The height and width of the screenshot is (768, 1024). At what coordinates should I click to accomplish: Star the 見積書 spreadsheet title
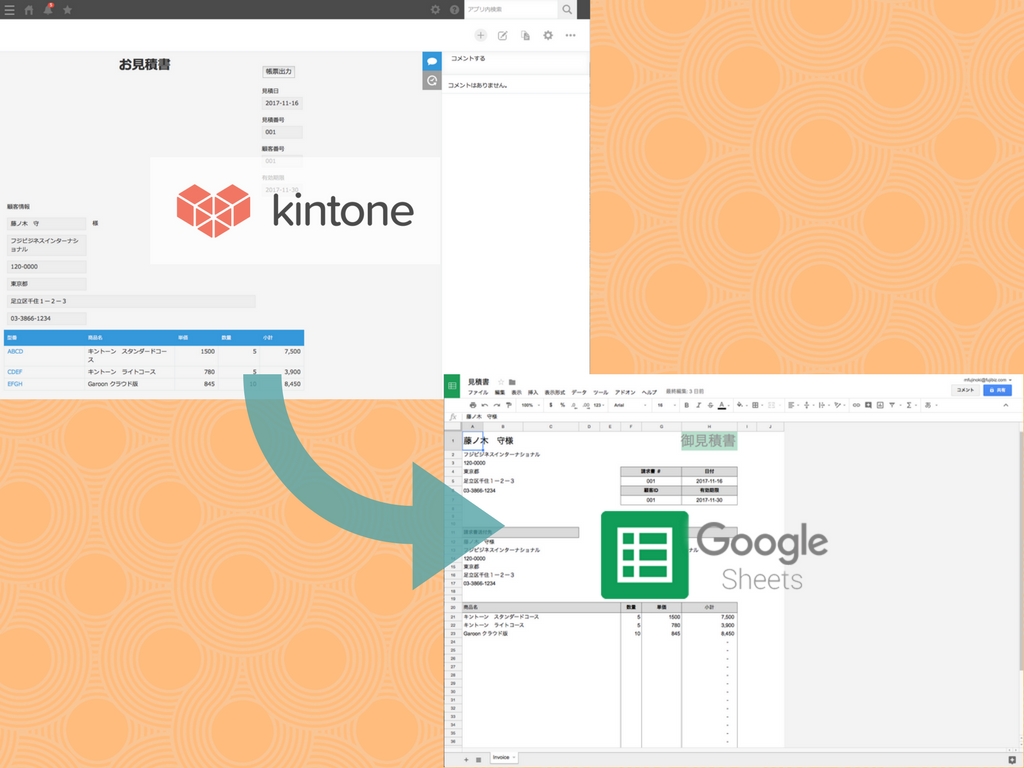coord(499,382)
